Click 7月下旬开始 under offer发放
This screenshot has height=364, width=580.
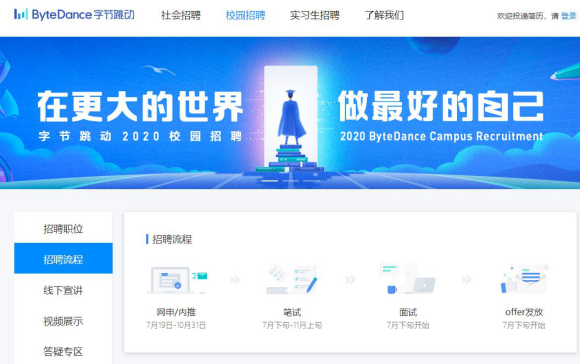(524, 325)
